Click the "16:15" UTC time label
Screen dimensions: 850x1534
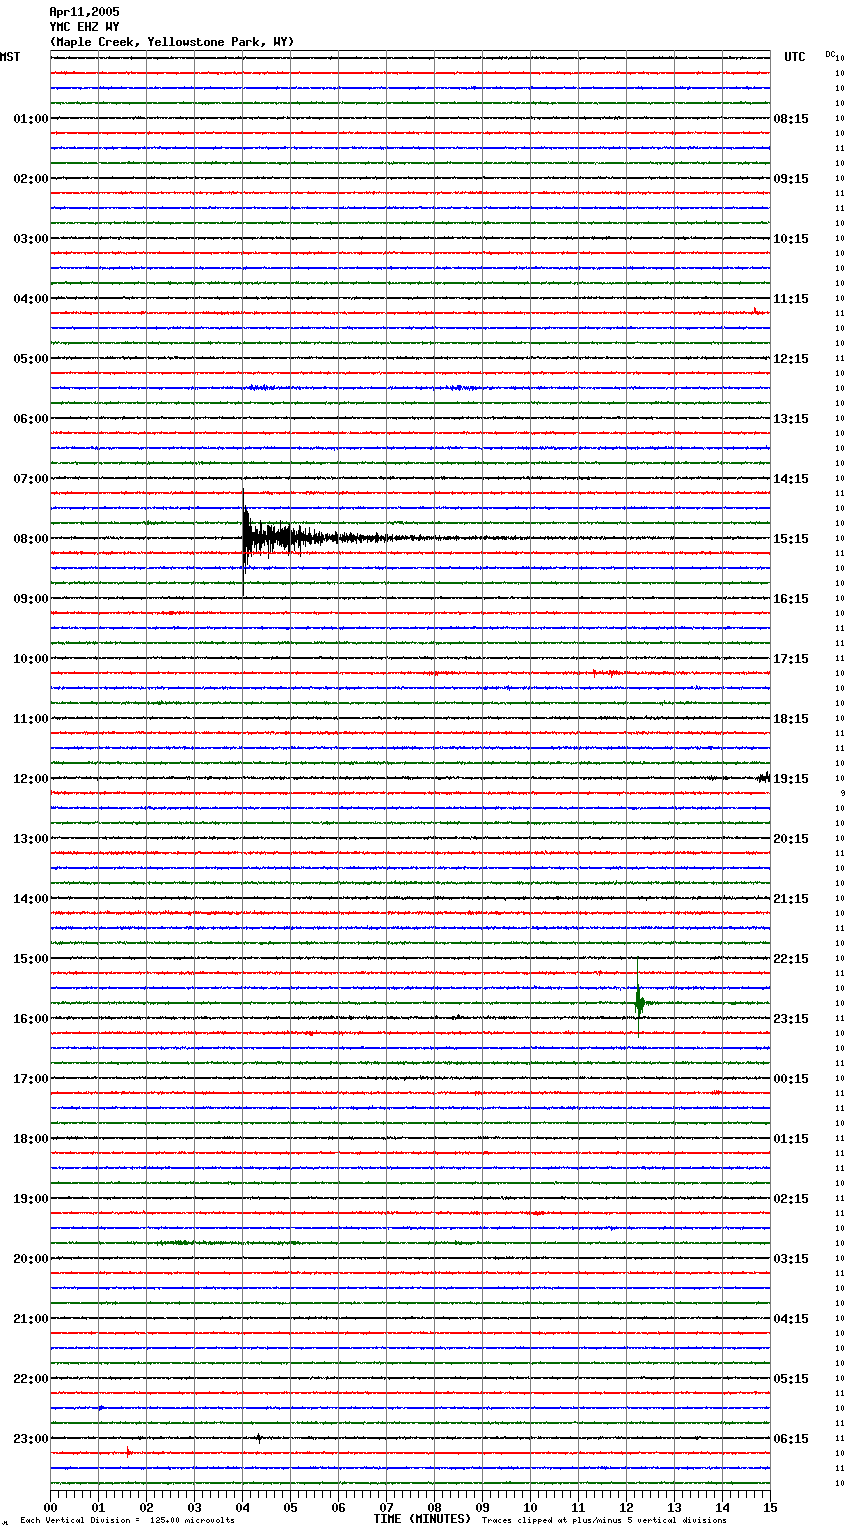(x=791, y=599)
